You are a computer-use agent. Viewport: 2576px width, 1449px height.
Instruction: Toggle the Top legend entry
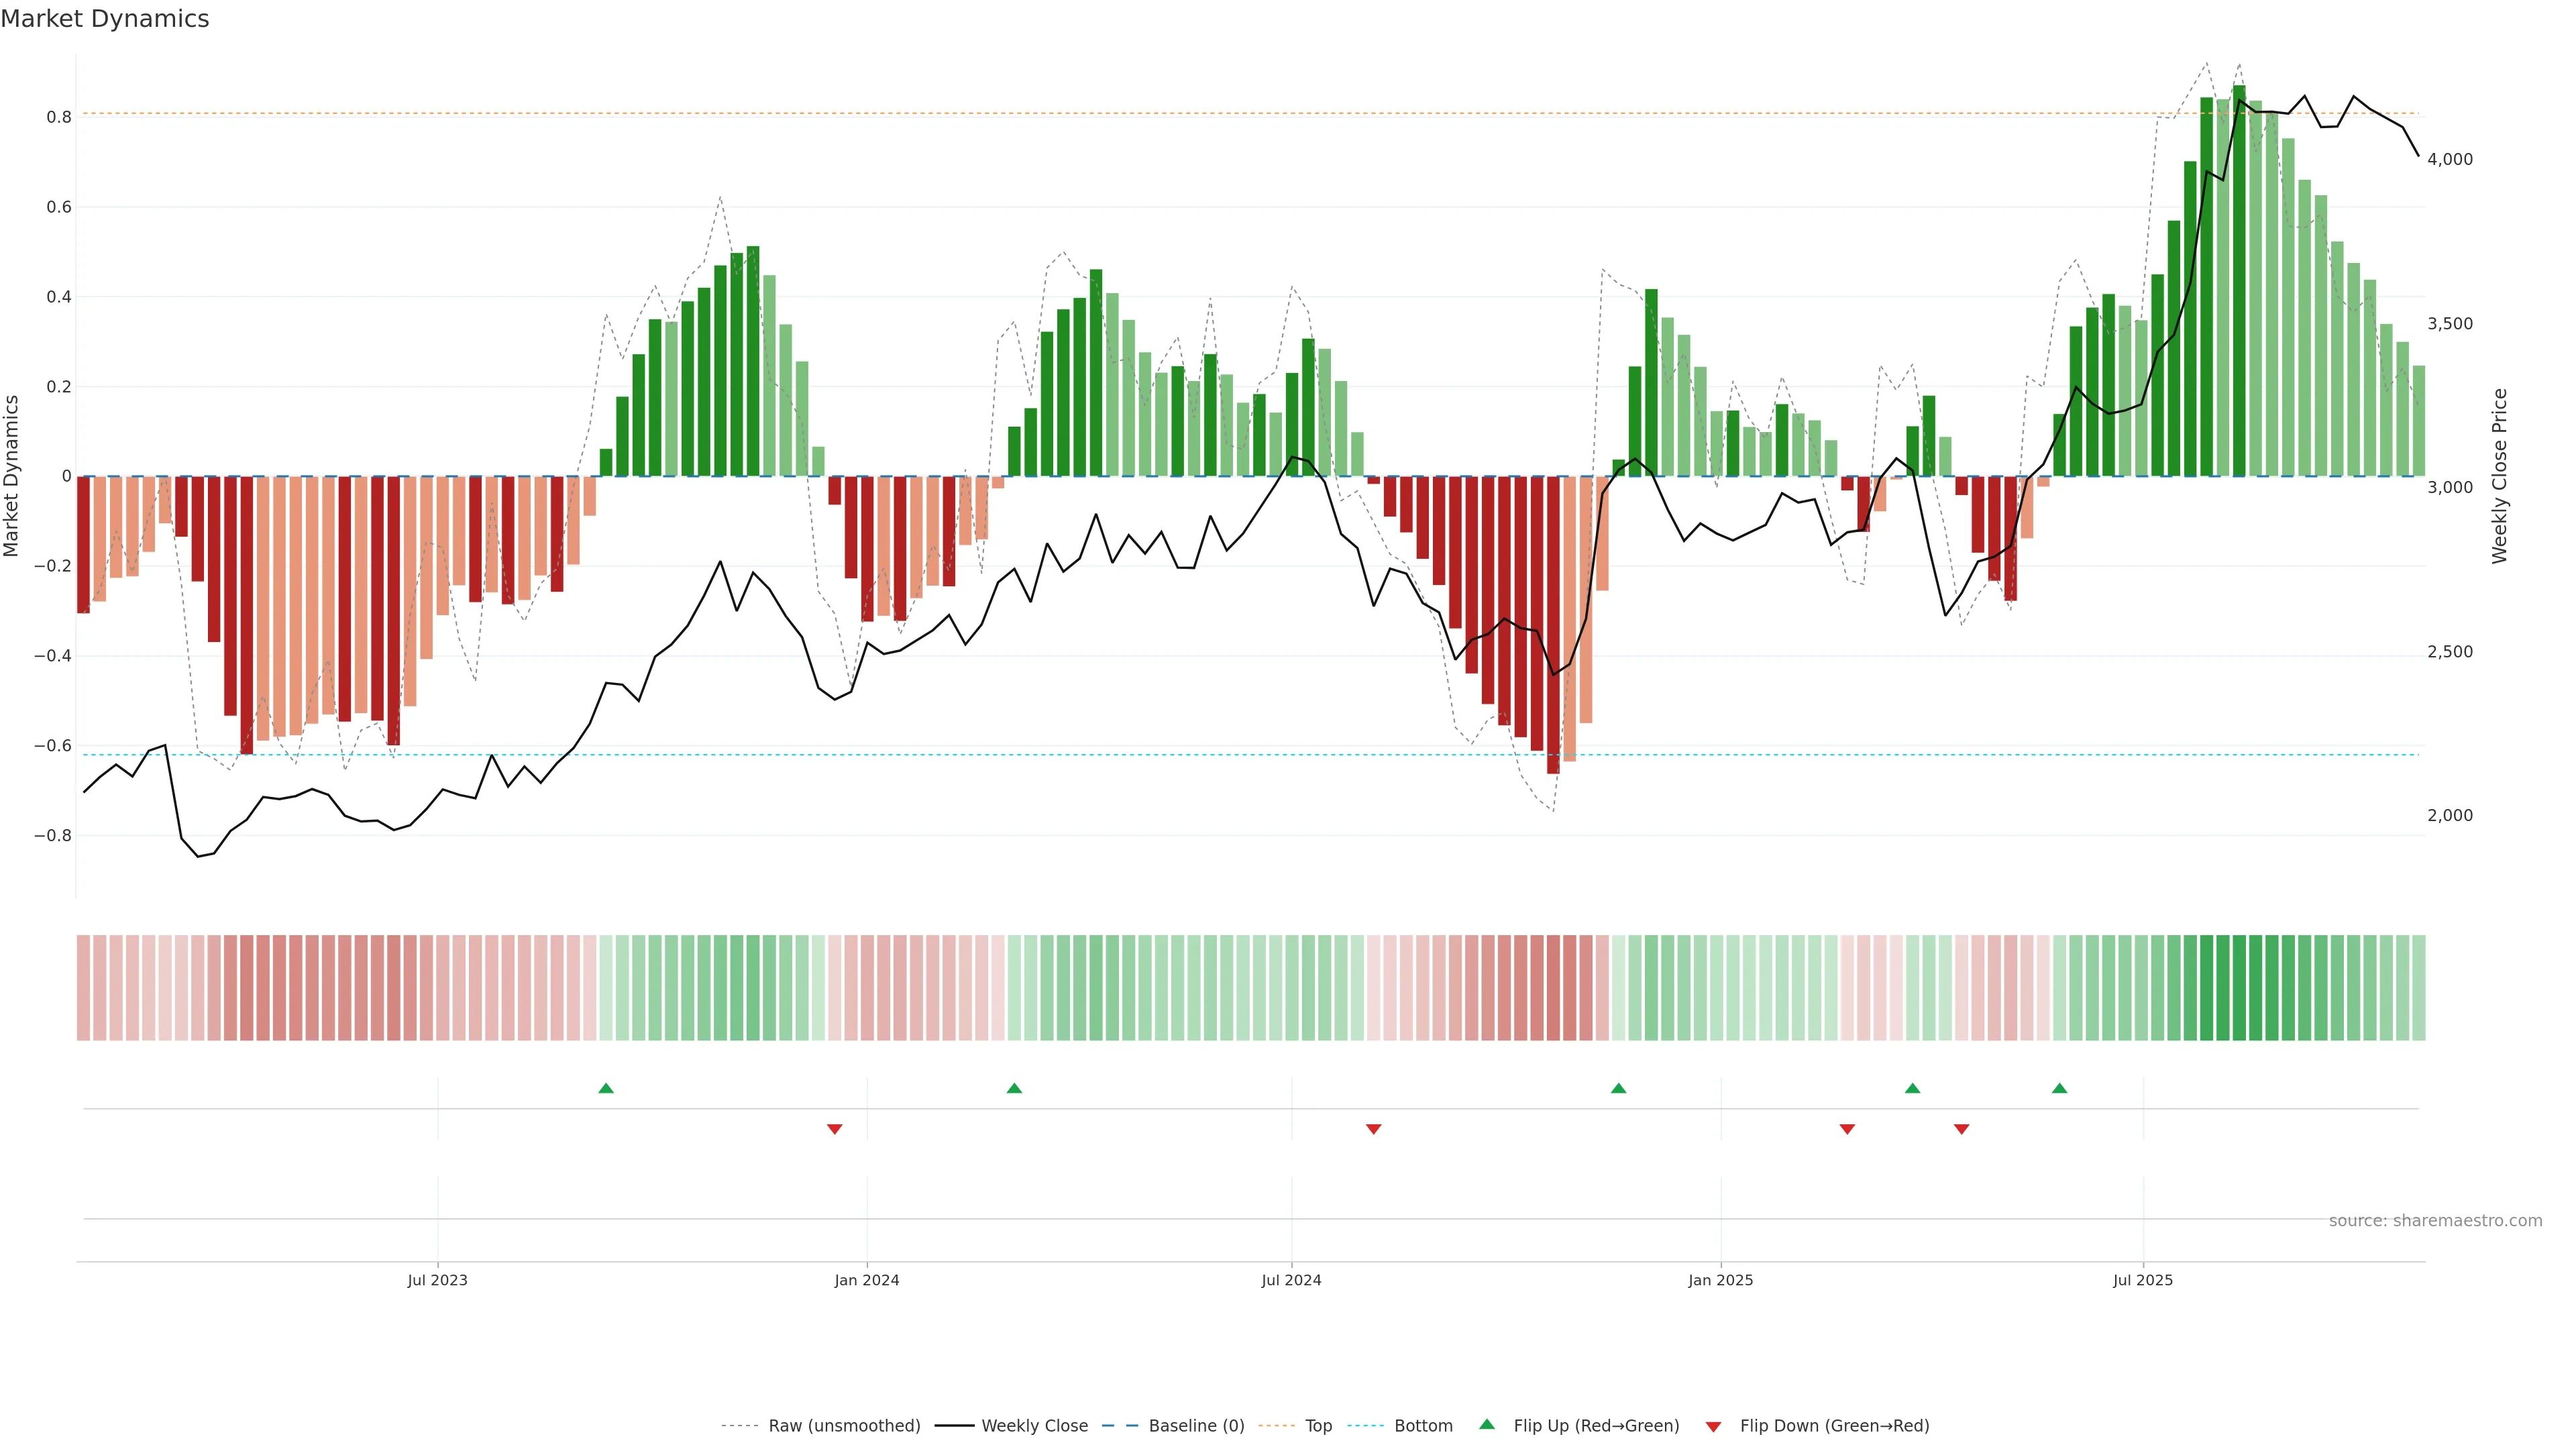pos(1318,1425)
